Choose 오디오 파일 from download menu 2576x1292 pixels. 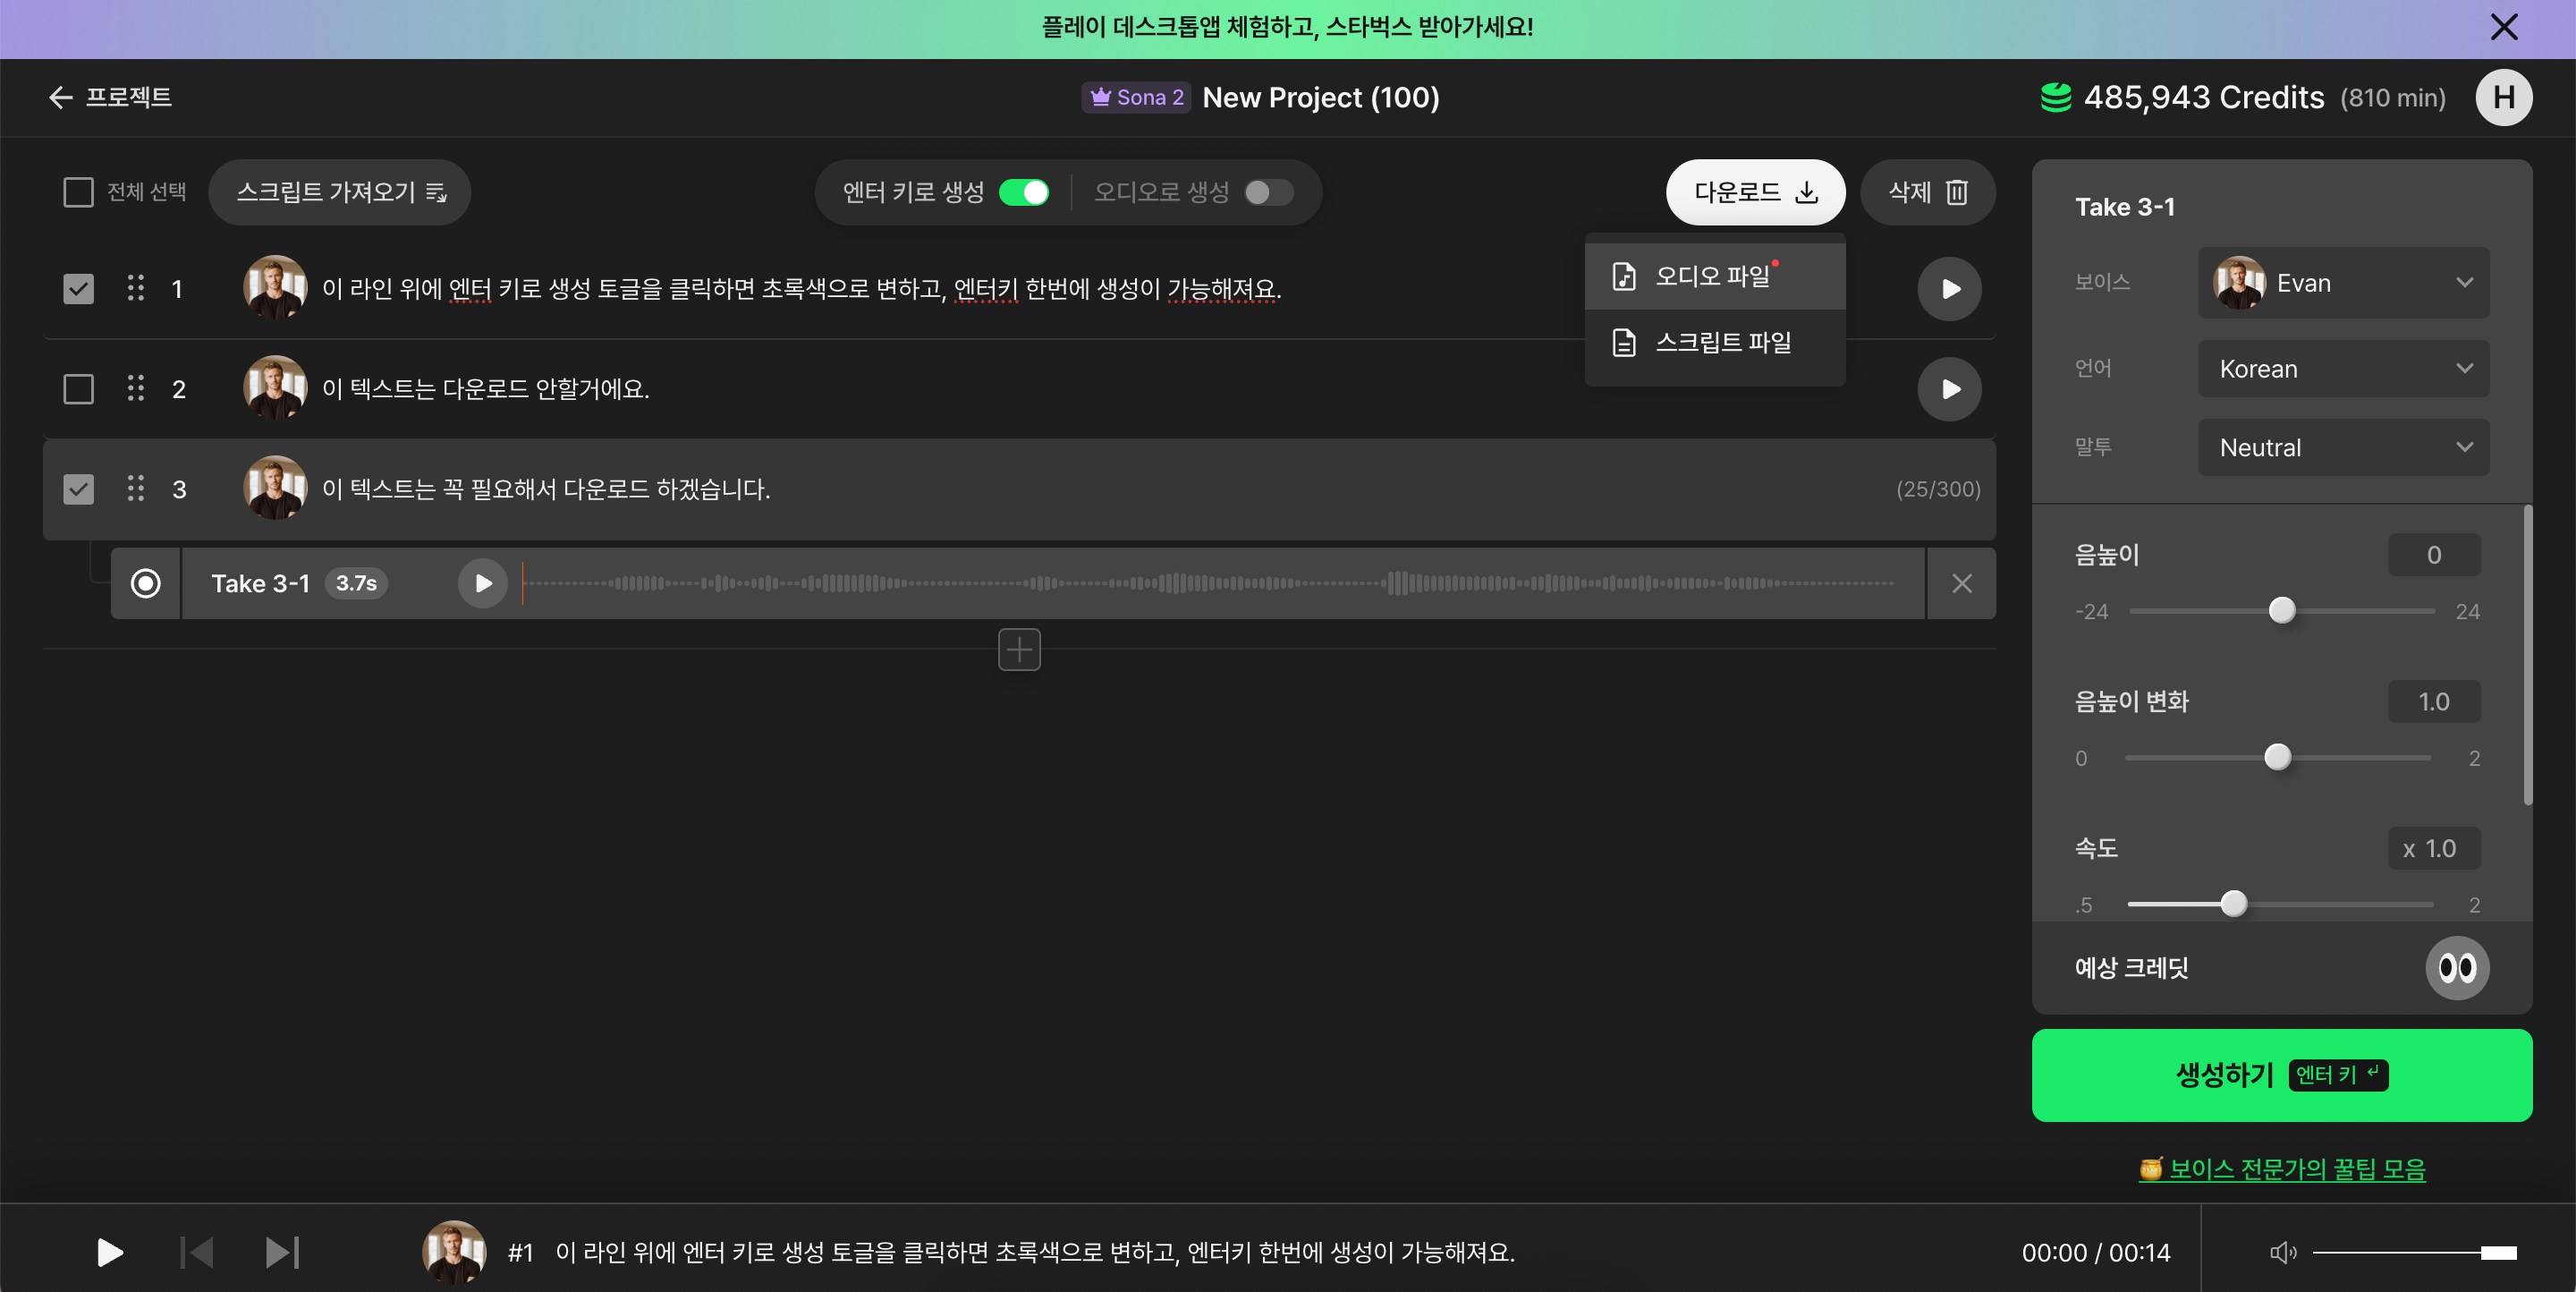(1712, 276)
